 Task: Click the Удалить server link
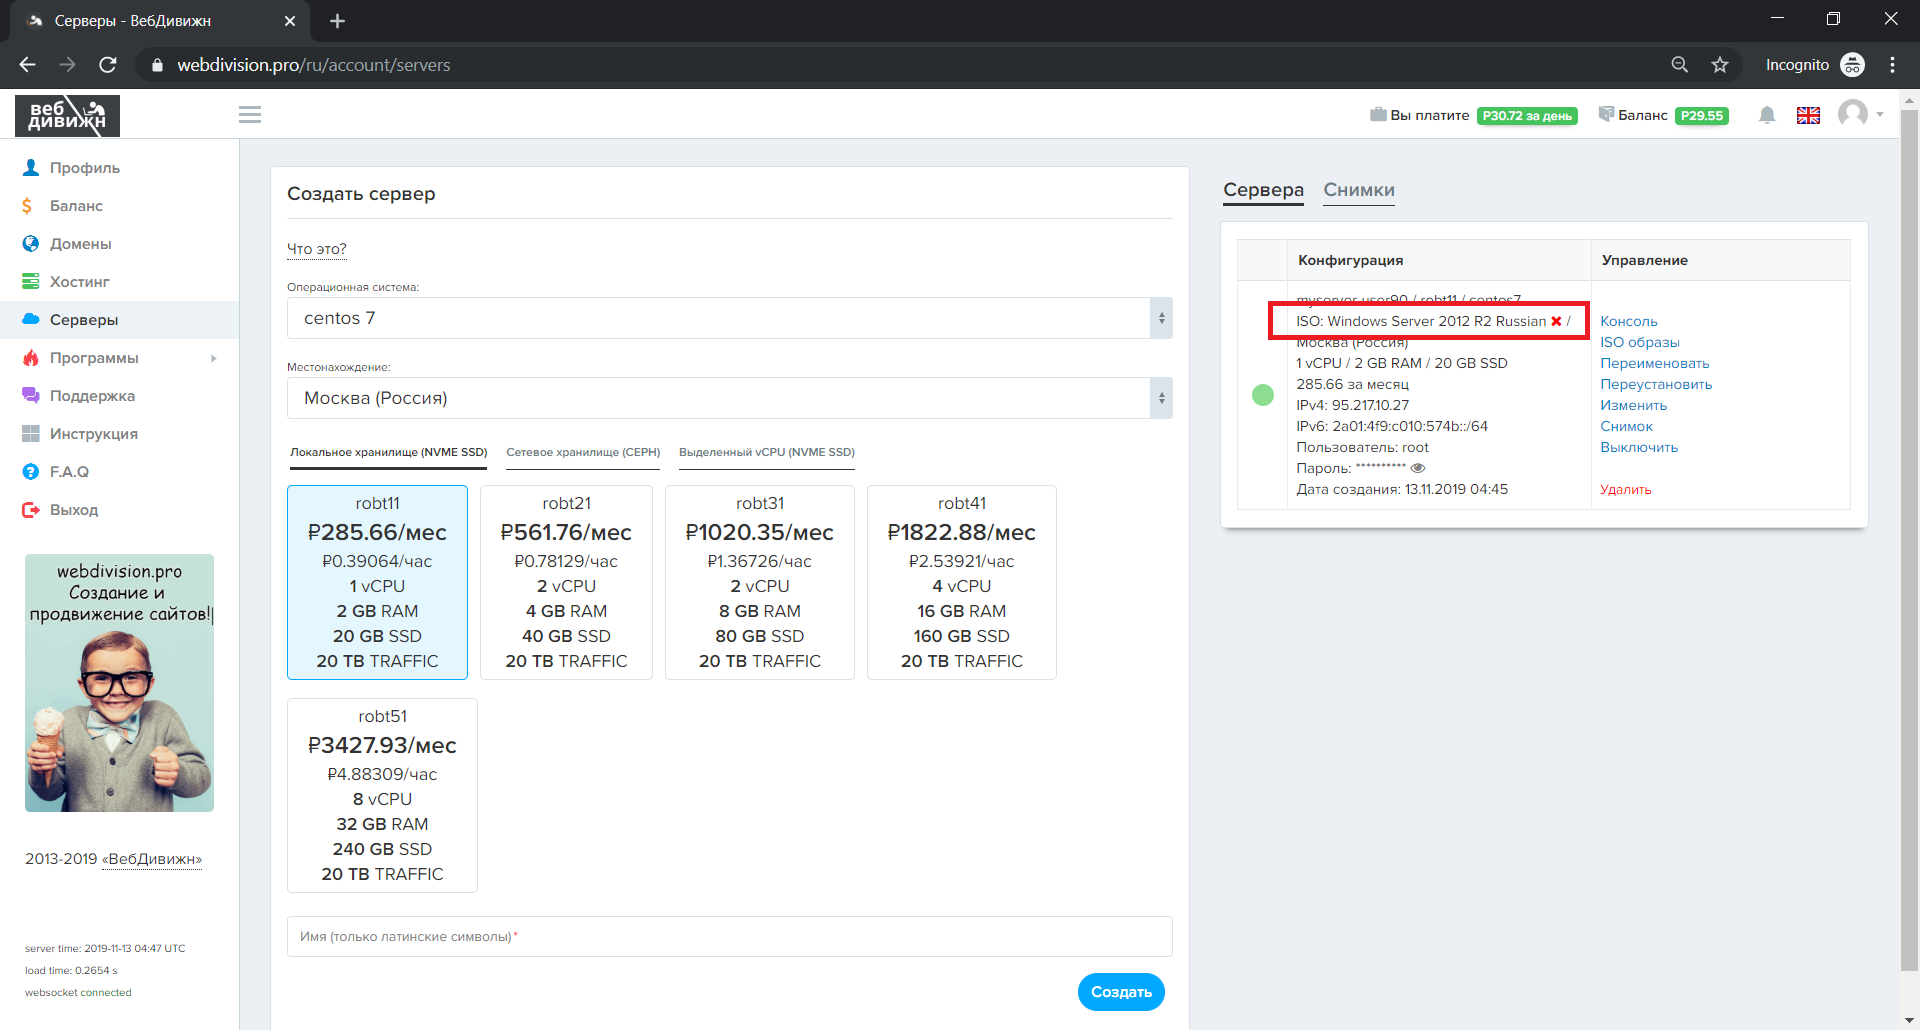click(1625, 489)
